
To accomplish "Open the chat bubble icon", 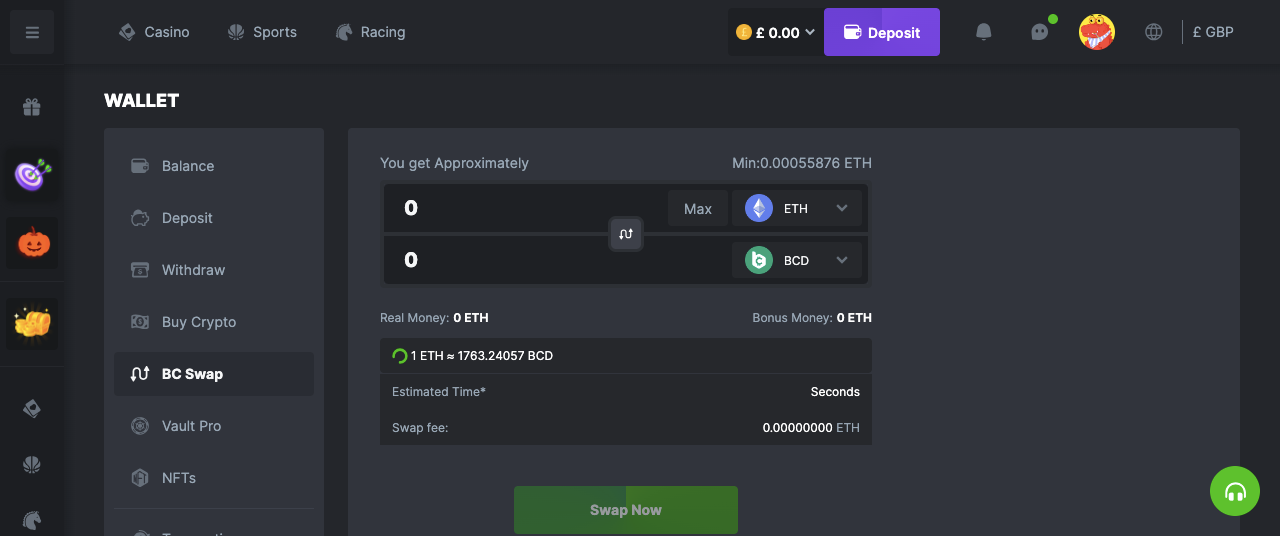I will coord(1040,32).
